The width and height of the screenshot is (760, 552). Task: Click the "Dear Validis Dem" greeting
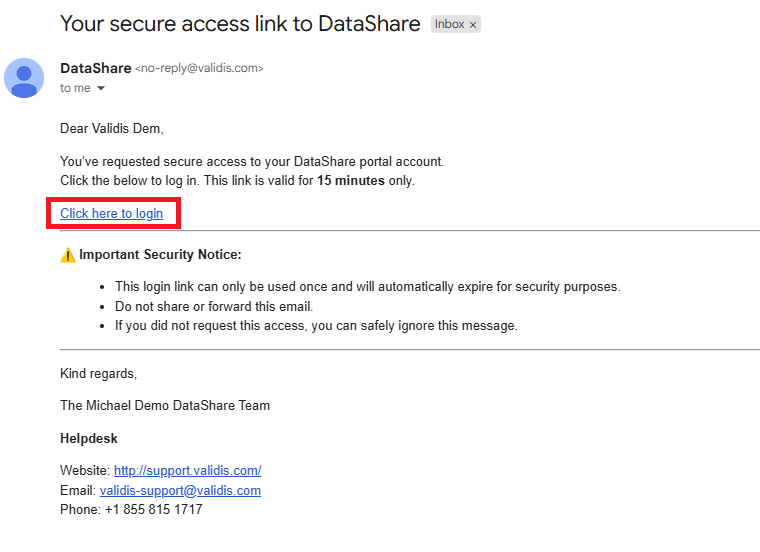tap(111, 128)
